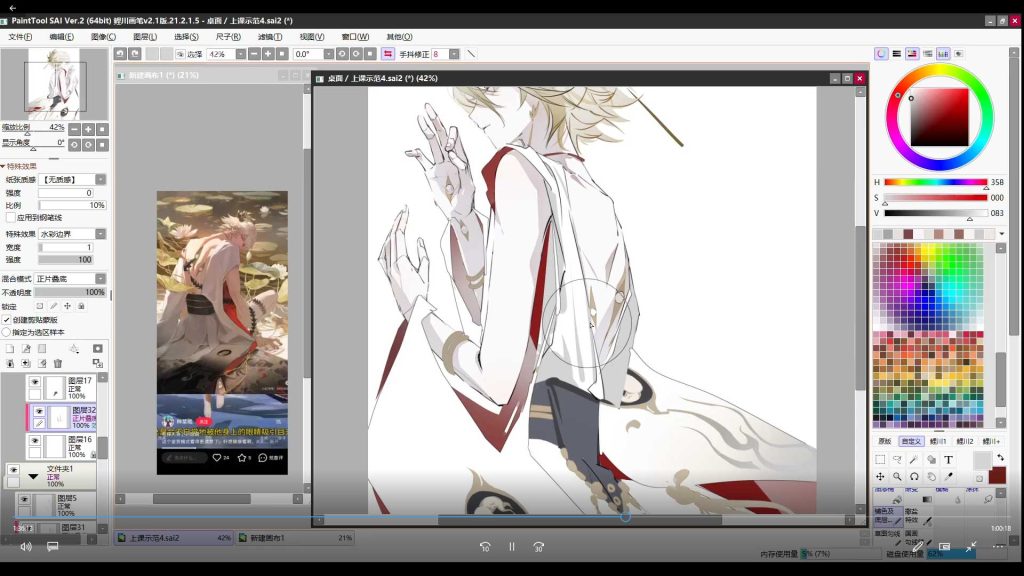Open the rotation angle dropdown in toolbar
This screenshot has height=576, width=1024.
(x=328, y=54)
